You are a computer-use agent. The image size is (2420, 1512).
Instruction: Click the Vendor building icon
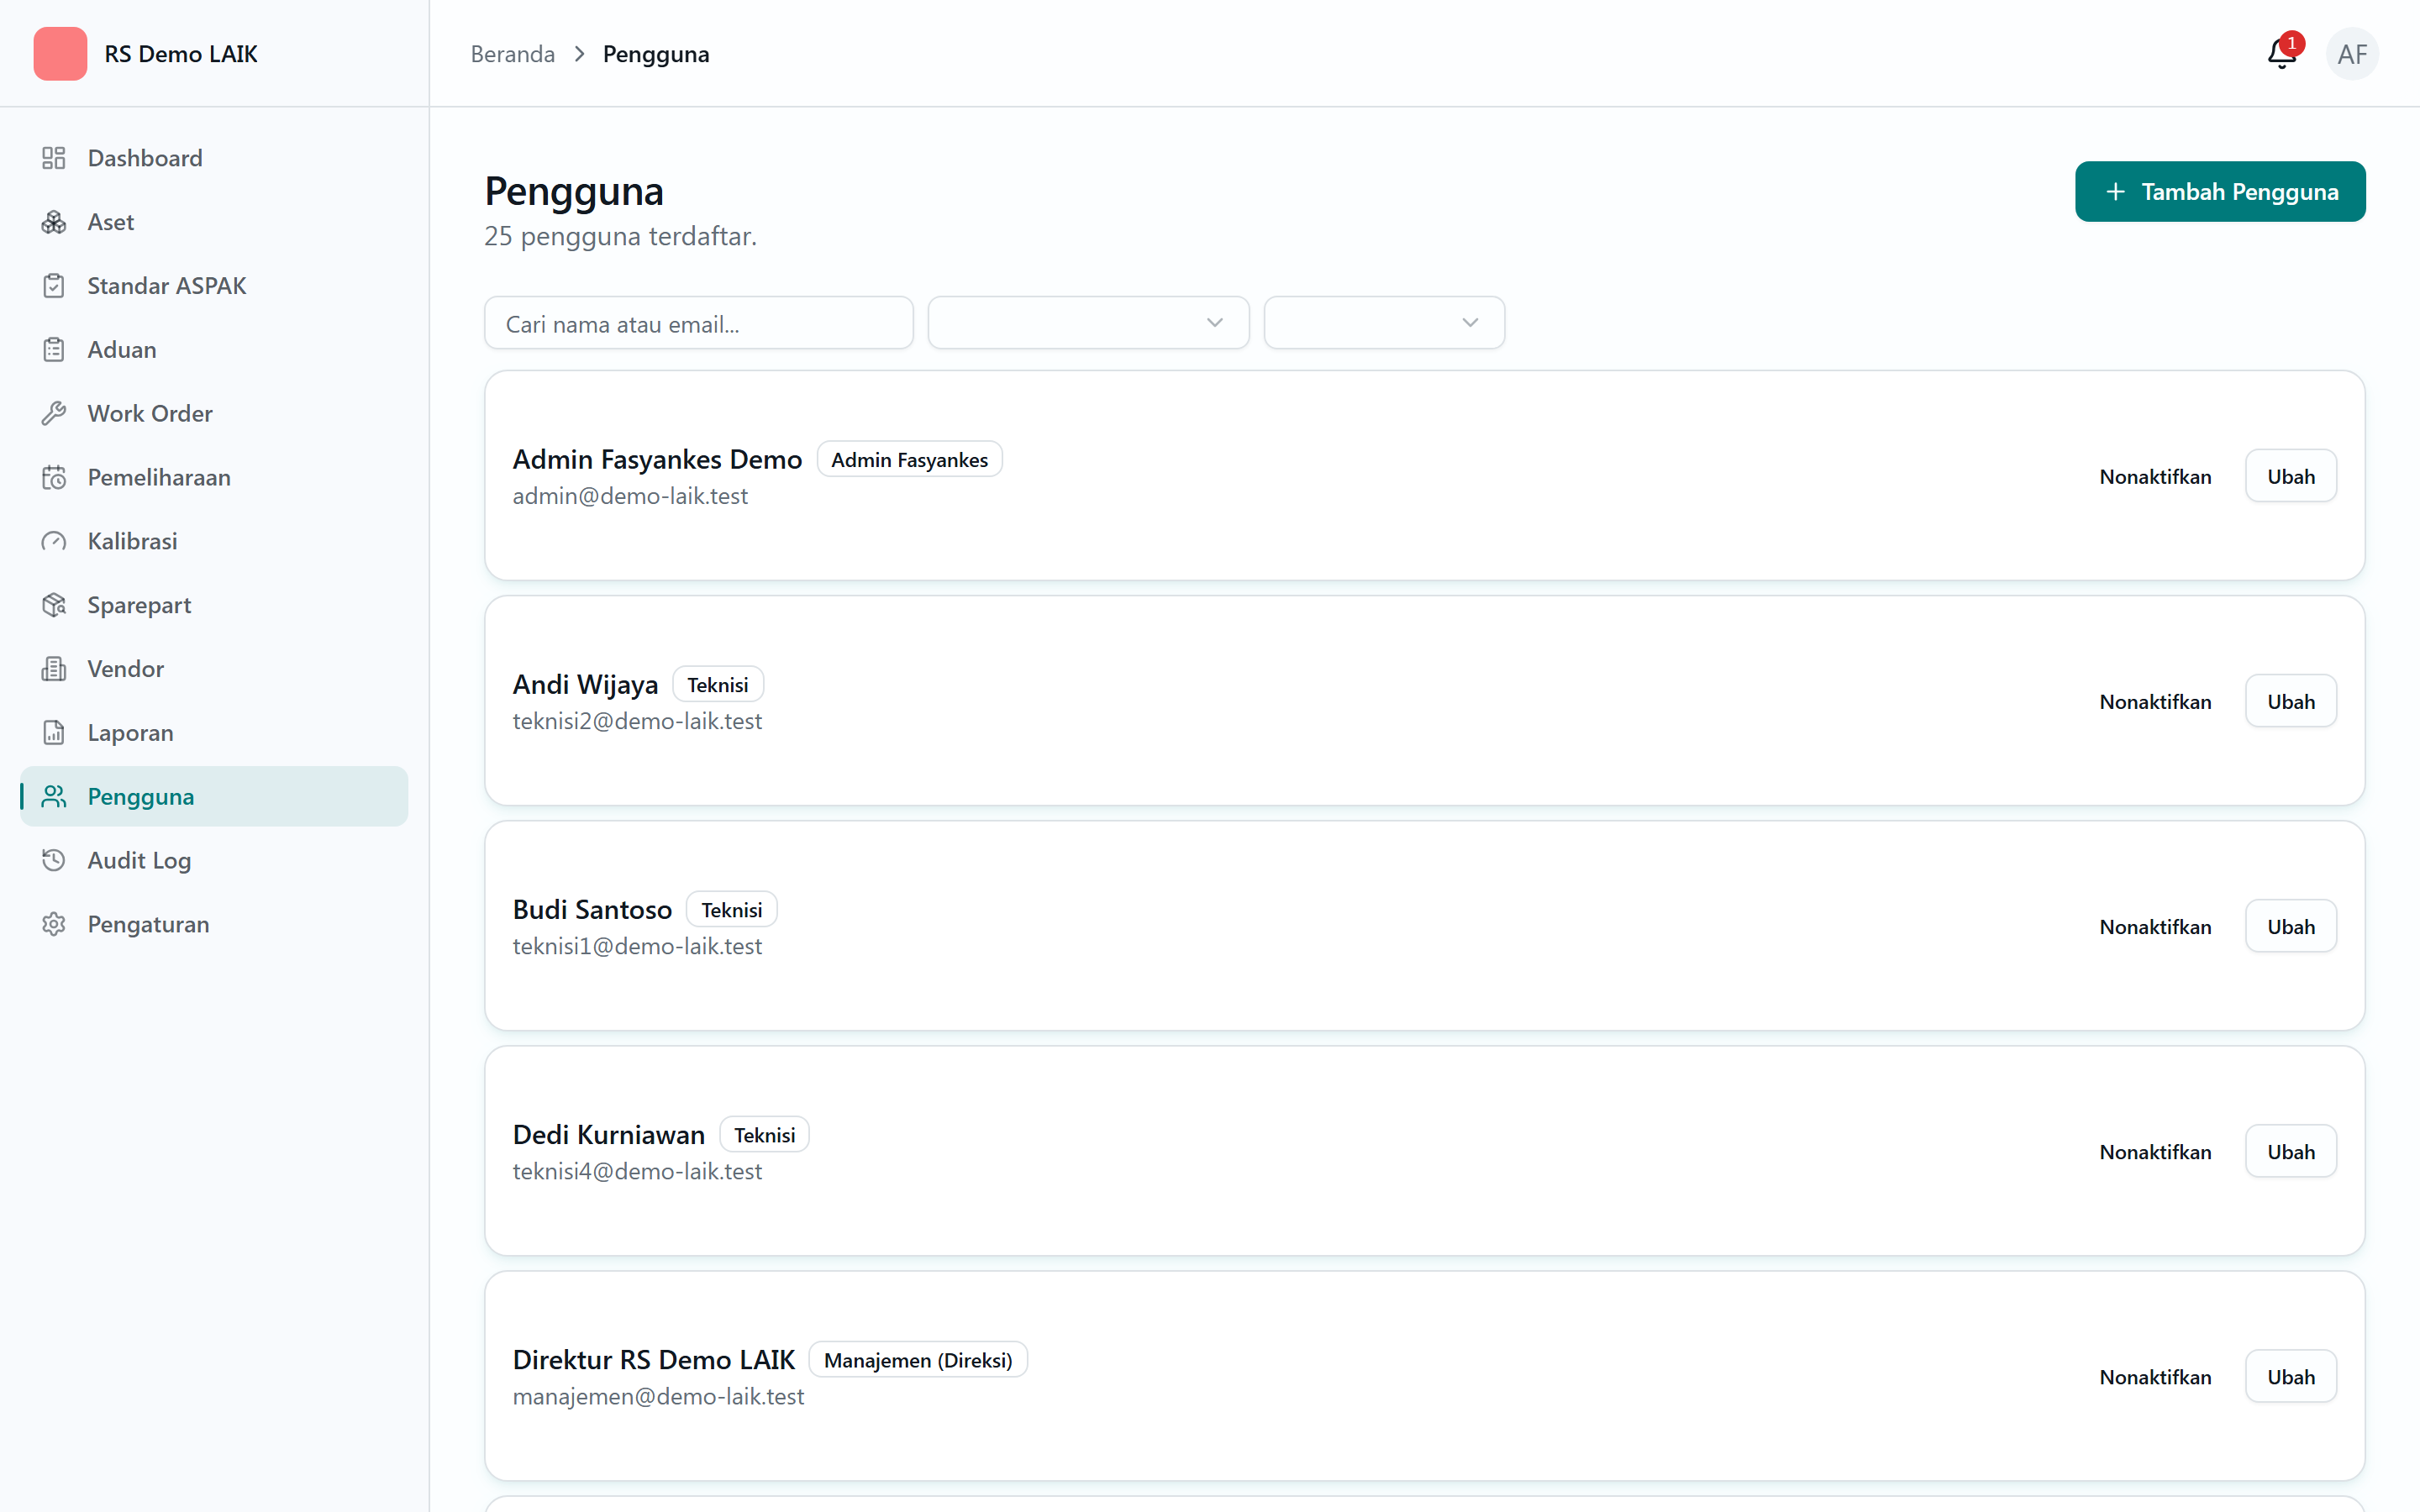[54, 669]
